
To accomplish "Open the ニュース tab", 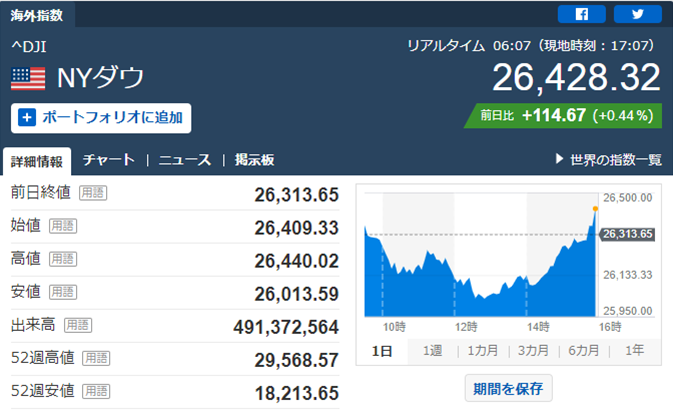I will (x=185, y=160).
